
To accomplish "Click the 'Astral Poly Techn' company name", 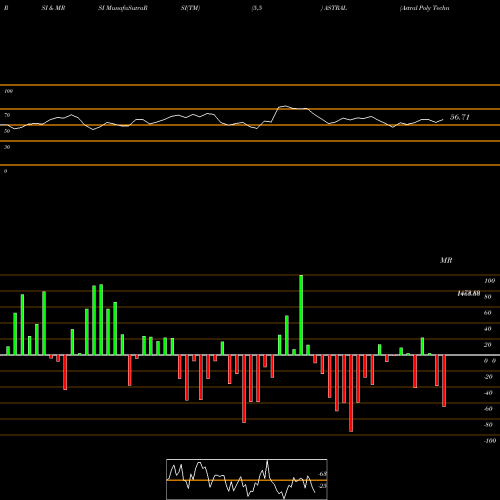I will point(425,8).
